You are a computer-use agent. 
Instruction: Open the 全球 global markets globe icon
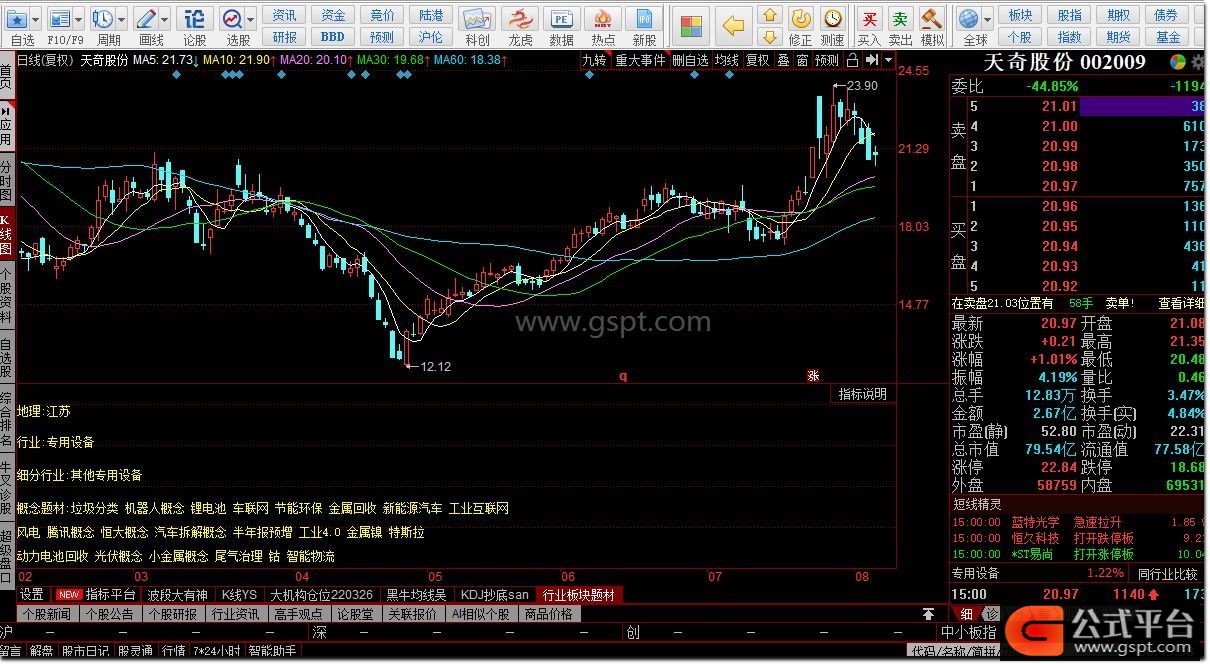coord(967,18)
